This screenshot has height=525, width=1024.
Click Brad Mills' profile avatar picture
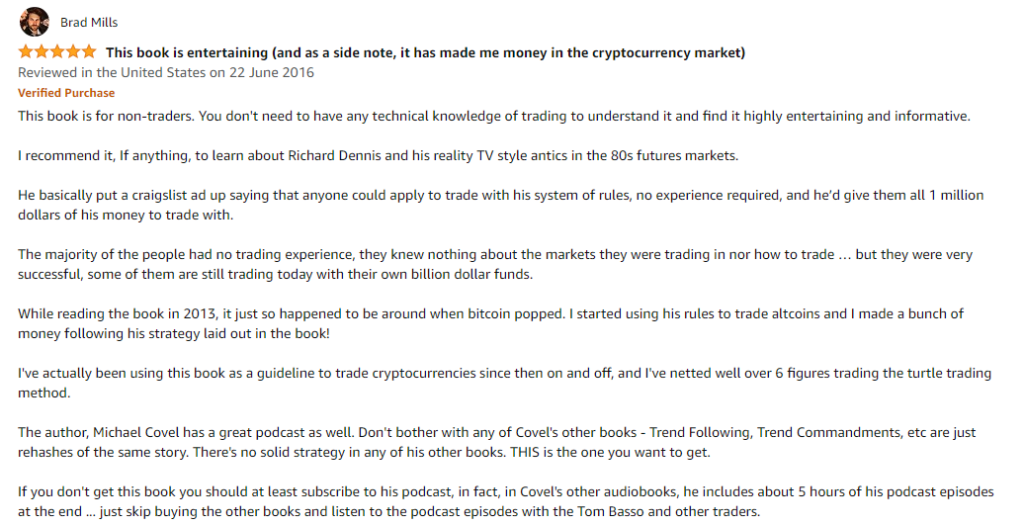pos(34,22)
